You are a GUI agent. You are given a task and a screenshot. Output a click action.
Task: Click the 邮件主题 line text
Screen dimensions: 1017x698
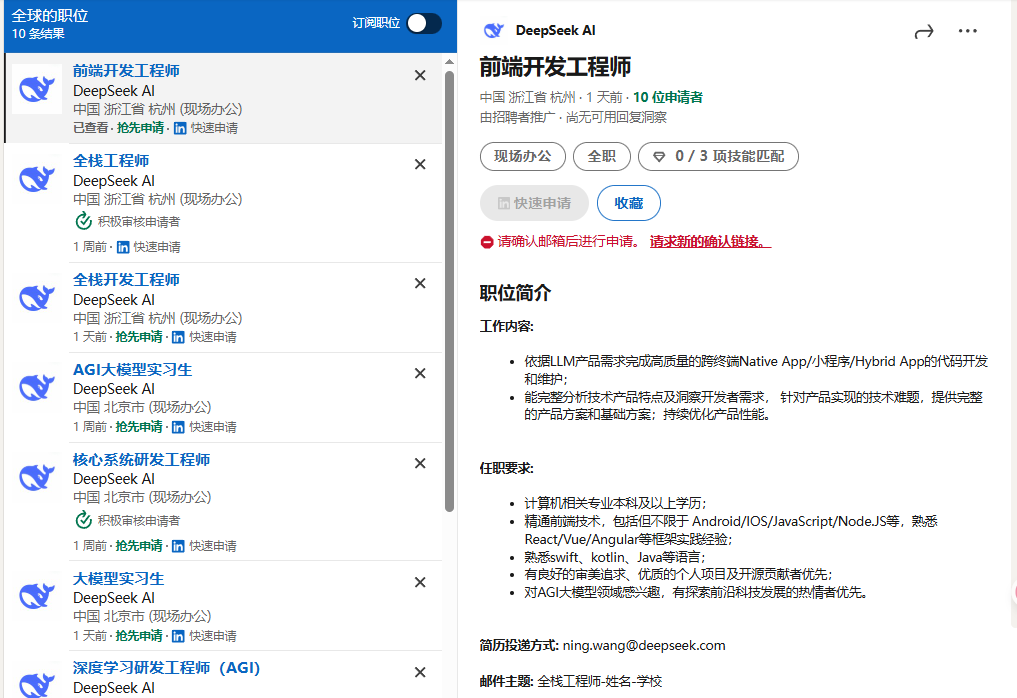pyautogui.click(x=571, y=681)
